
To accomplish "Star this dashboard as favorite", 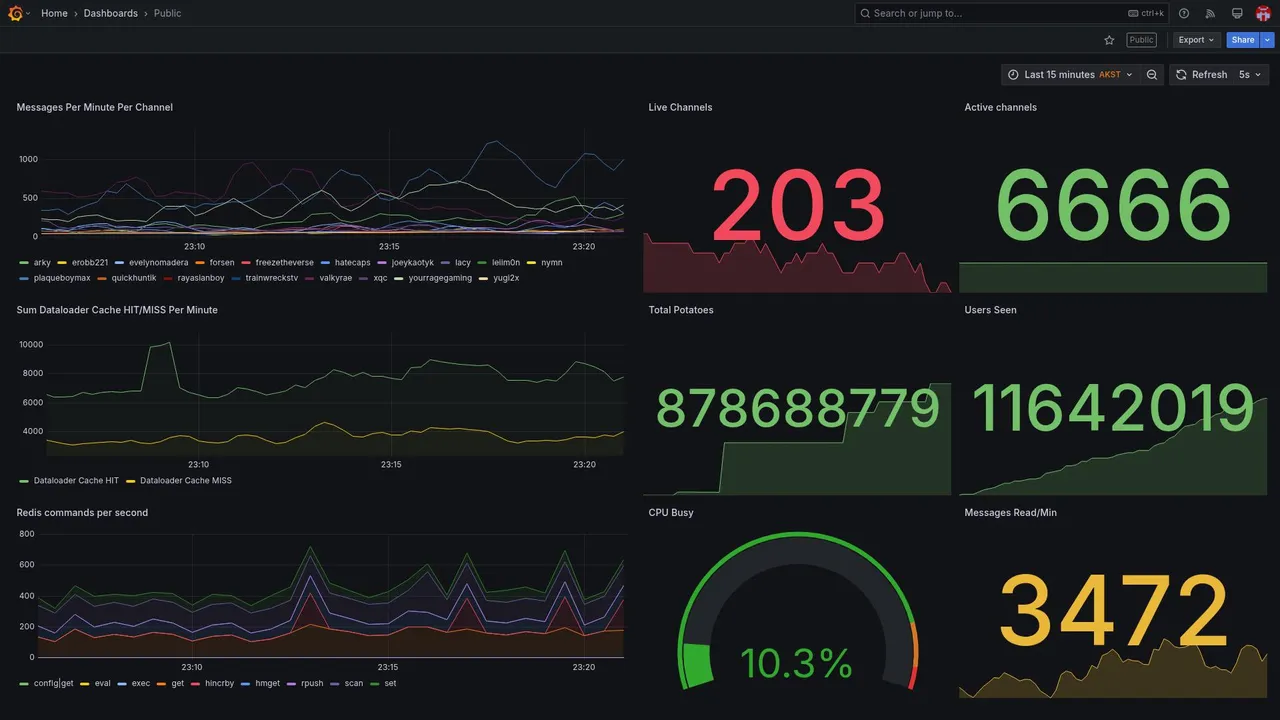I will coord(1109,40).
